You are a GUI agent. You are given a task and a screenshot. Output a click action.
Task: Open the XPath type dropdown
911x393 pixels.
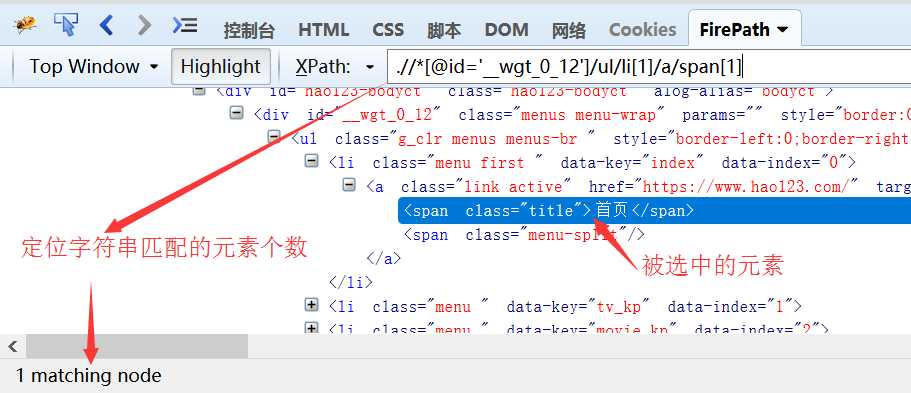tap(370, 67)
